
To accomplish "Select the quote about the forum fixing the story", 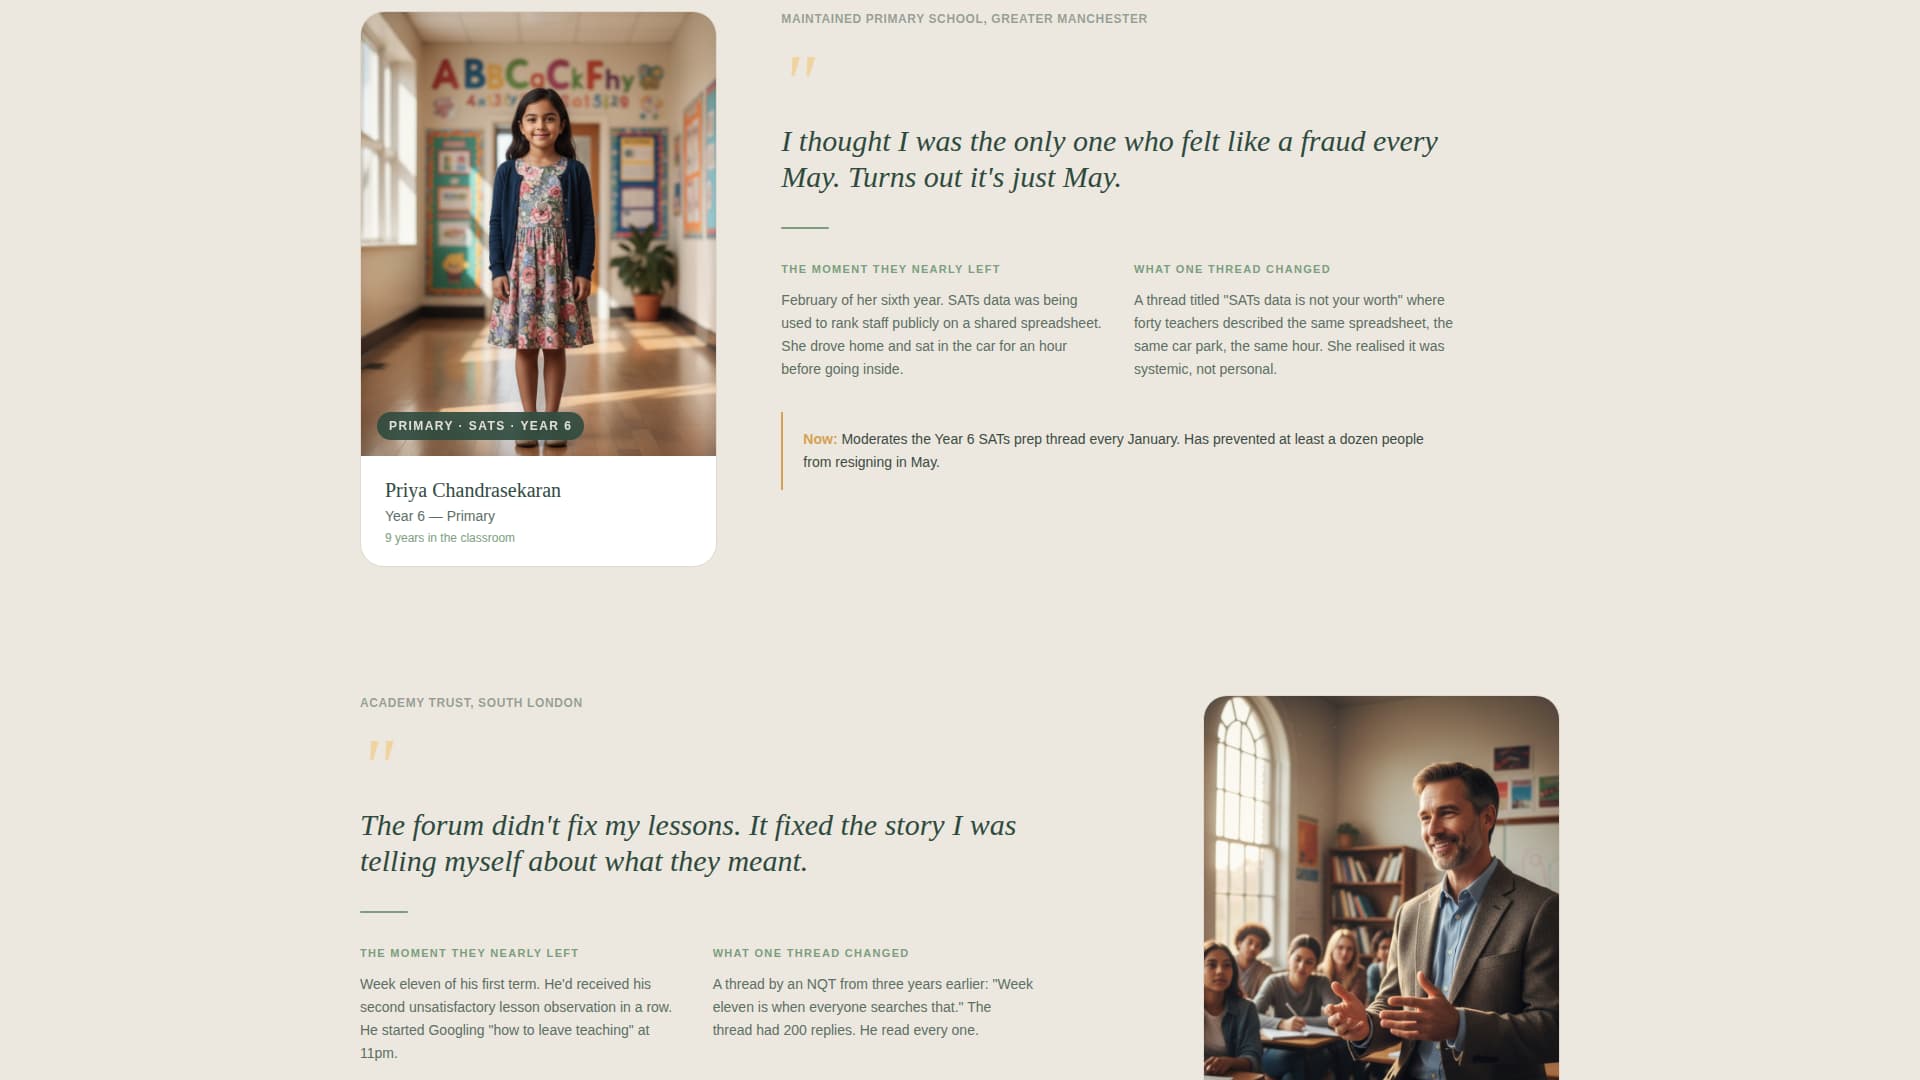I will click(x=688, y=841).
